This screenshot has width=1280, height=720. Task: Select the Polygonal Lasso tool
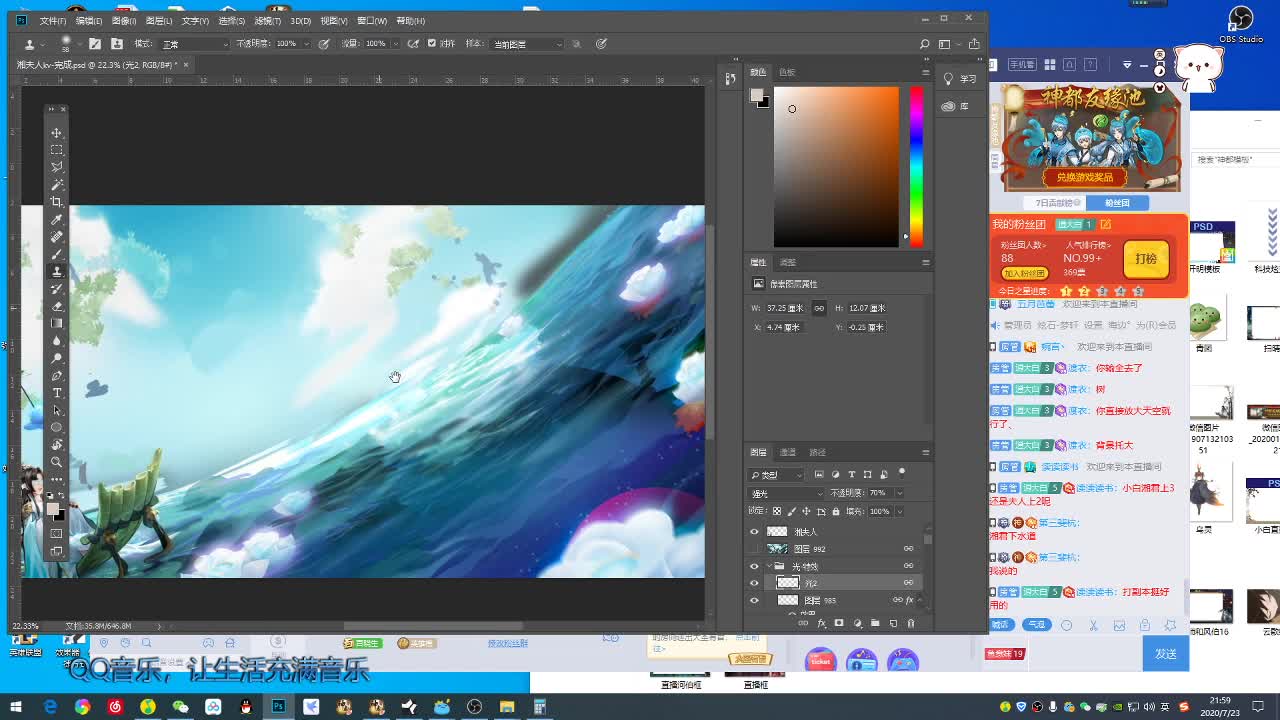[x=57, y=167]
